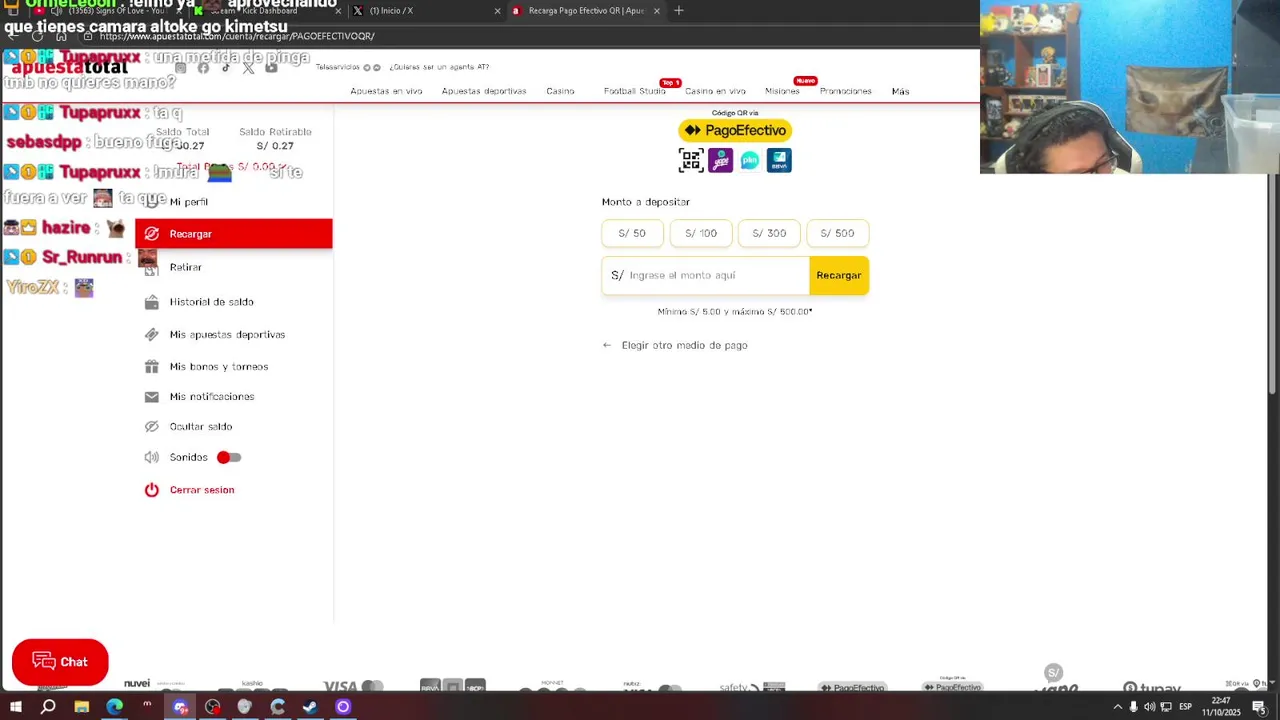Open Microsoft Edge from the taskbar

(115, 707)
